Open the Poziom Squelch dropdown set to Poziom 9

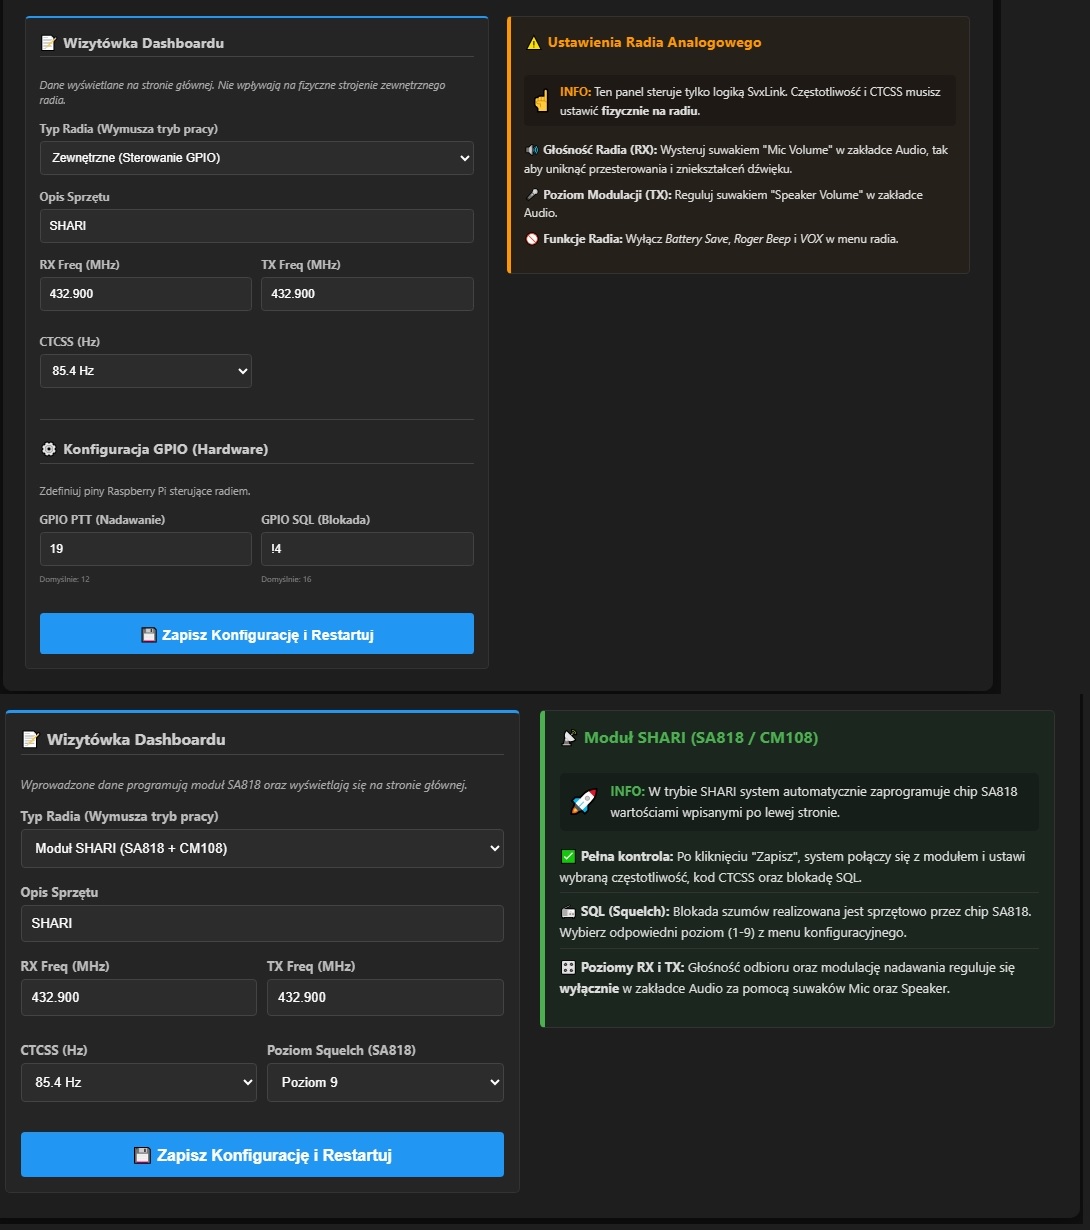coord(385,1082)
